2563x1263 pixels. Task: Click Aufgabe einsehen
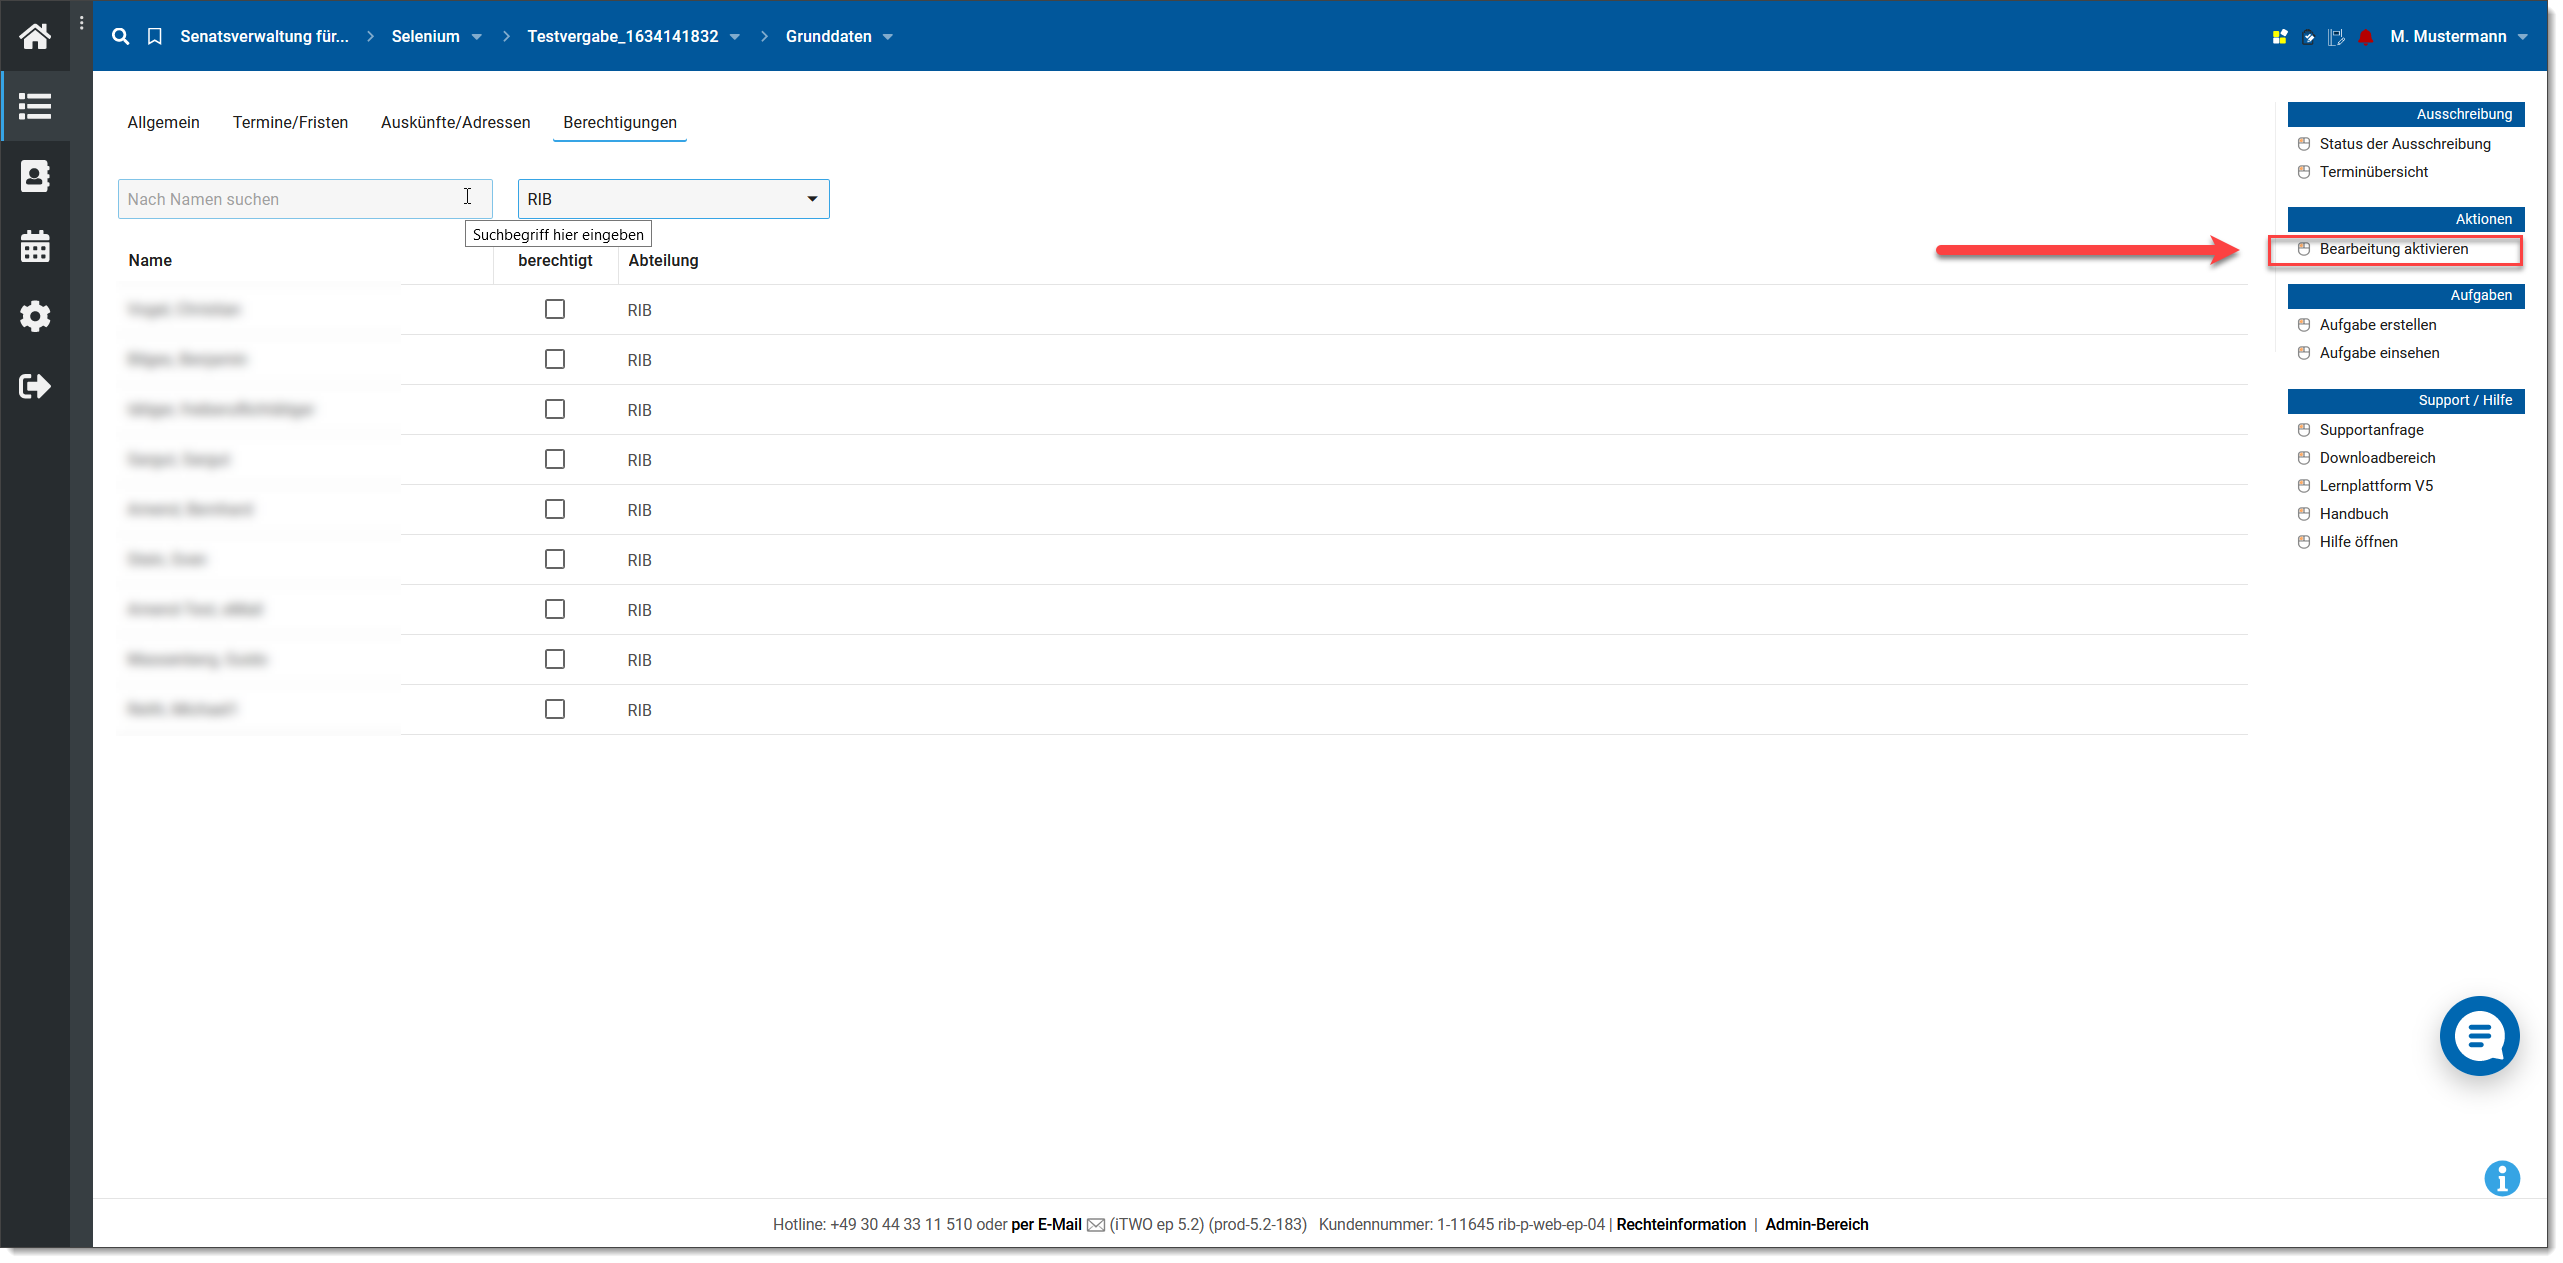[2379, 353]
